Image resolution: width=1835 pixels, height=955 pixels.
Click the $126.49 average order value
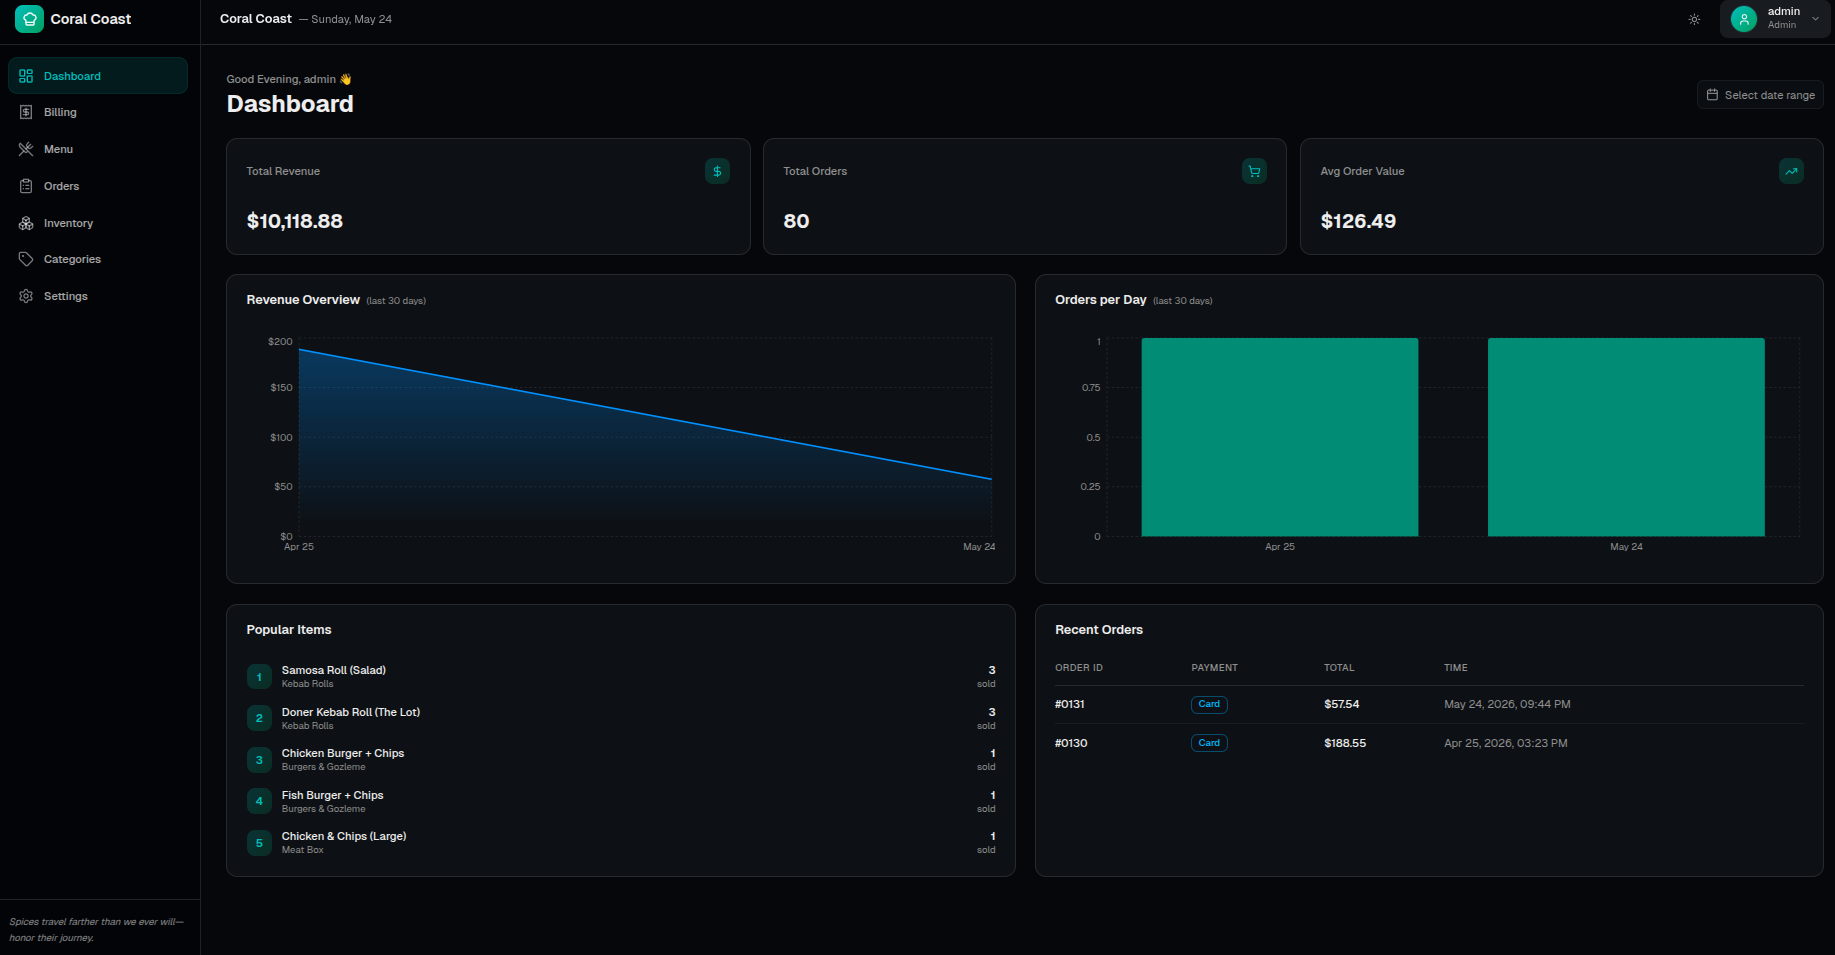(1358, 221)
